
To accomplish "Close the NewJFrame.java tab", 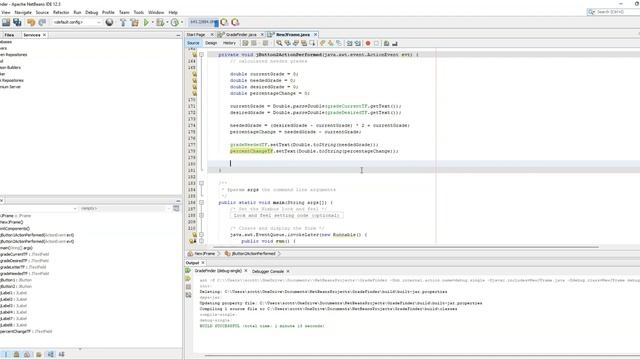I will tap(316, 35).
